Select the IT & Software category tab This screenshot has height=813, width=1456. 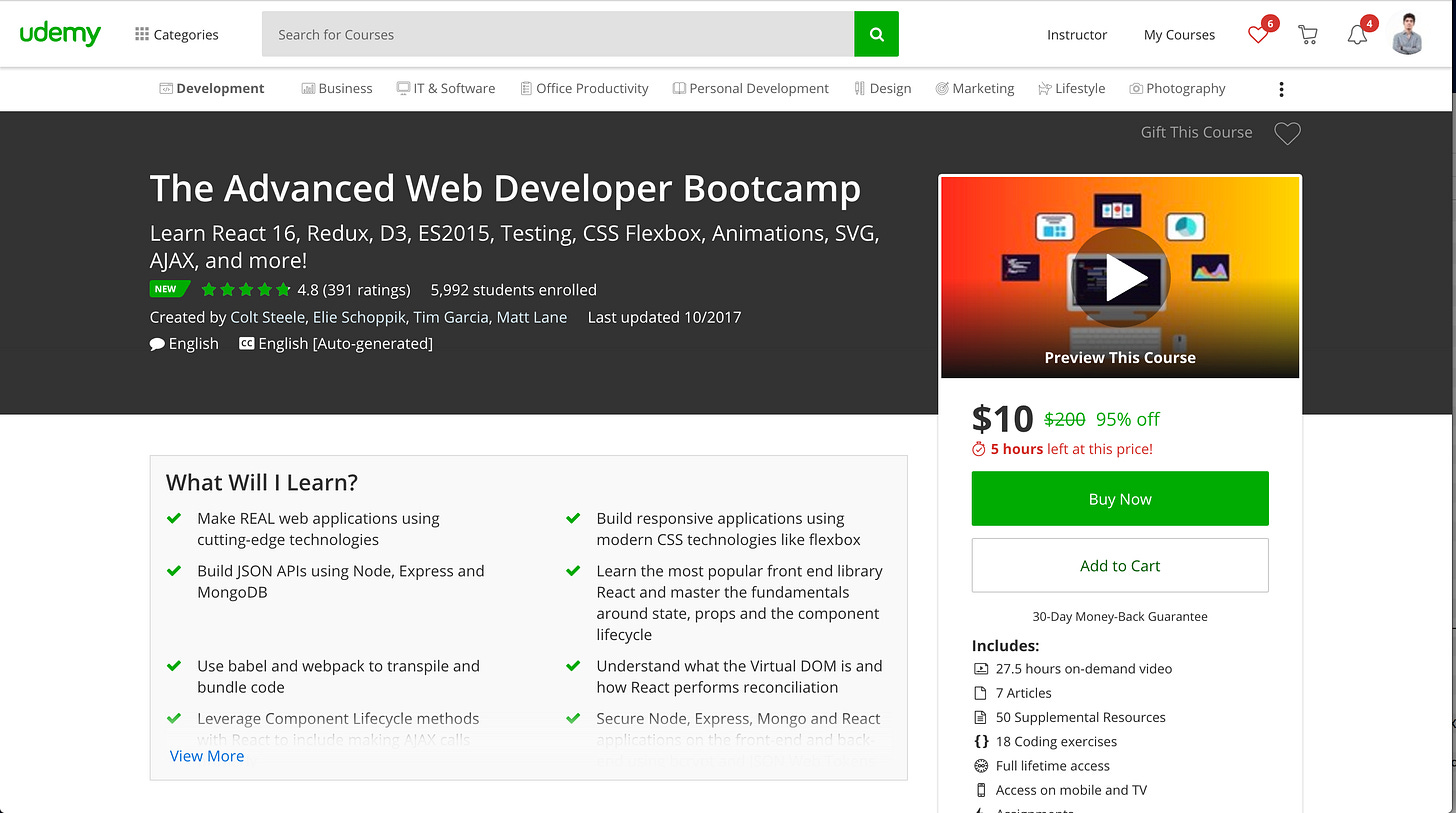point(446,88)
